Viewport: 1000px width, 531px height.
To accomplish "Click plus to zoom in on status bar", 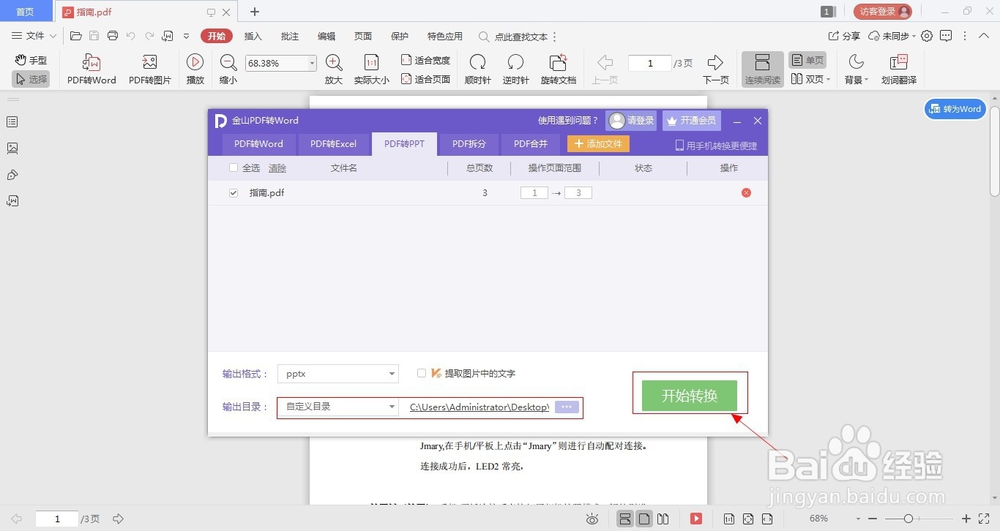I will coord(966,519).
